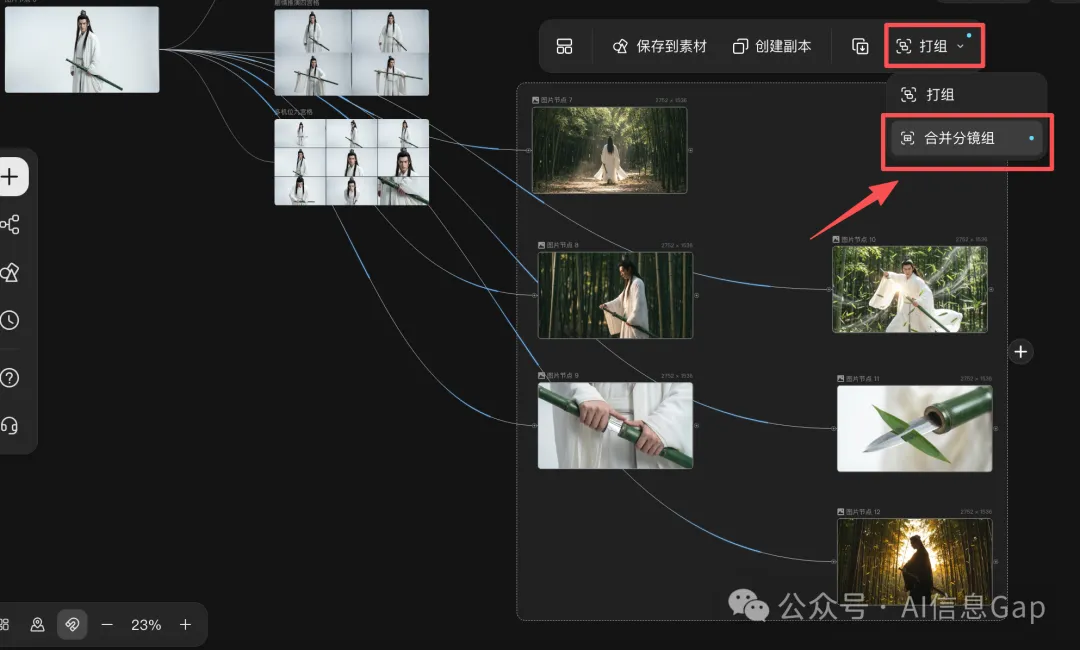
Task: Toggle the highlighted link-off icon at bottom
Action: (x=72, y=625)
